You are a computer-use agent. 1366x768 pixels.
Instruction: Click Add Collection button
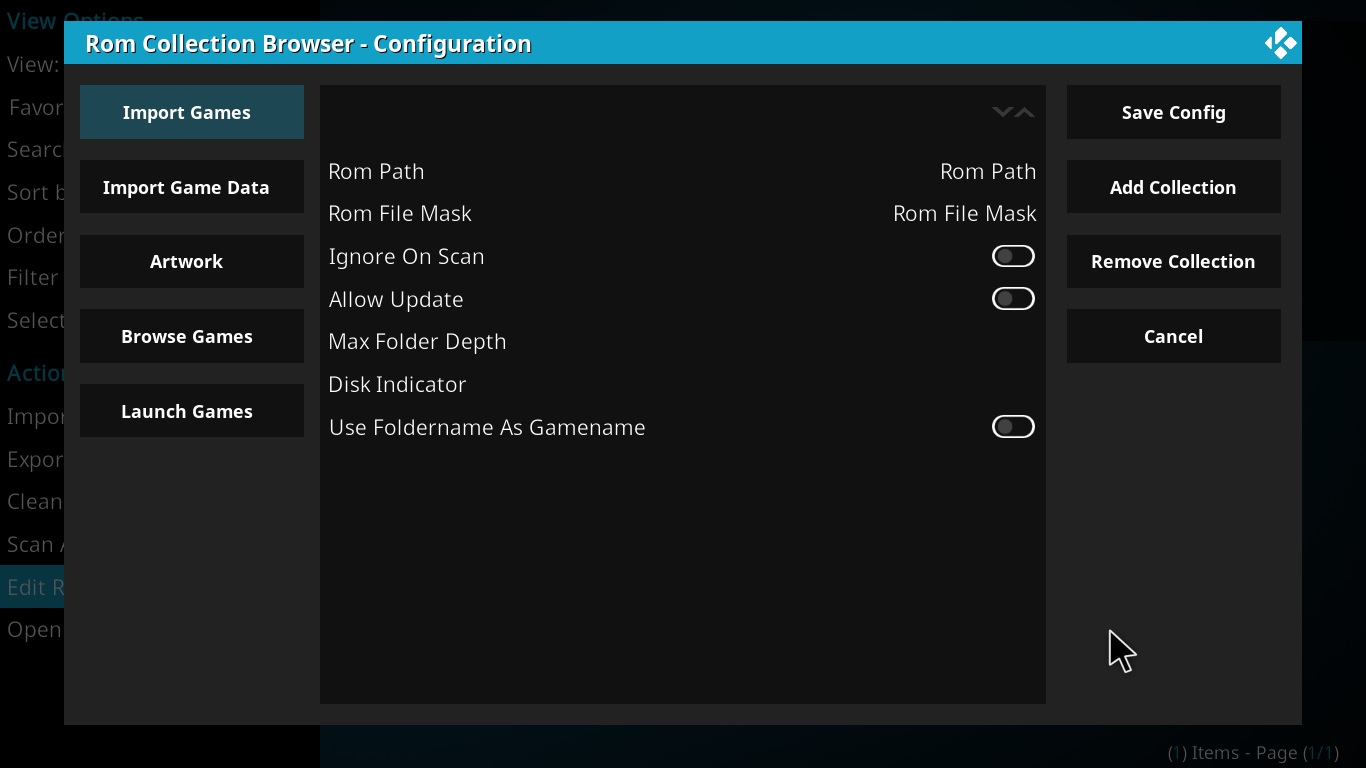coord(1174,187)
